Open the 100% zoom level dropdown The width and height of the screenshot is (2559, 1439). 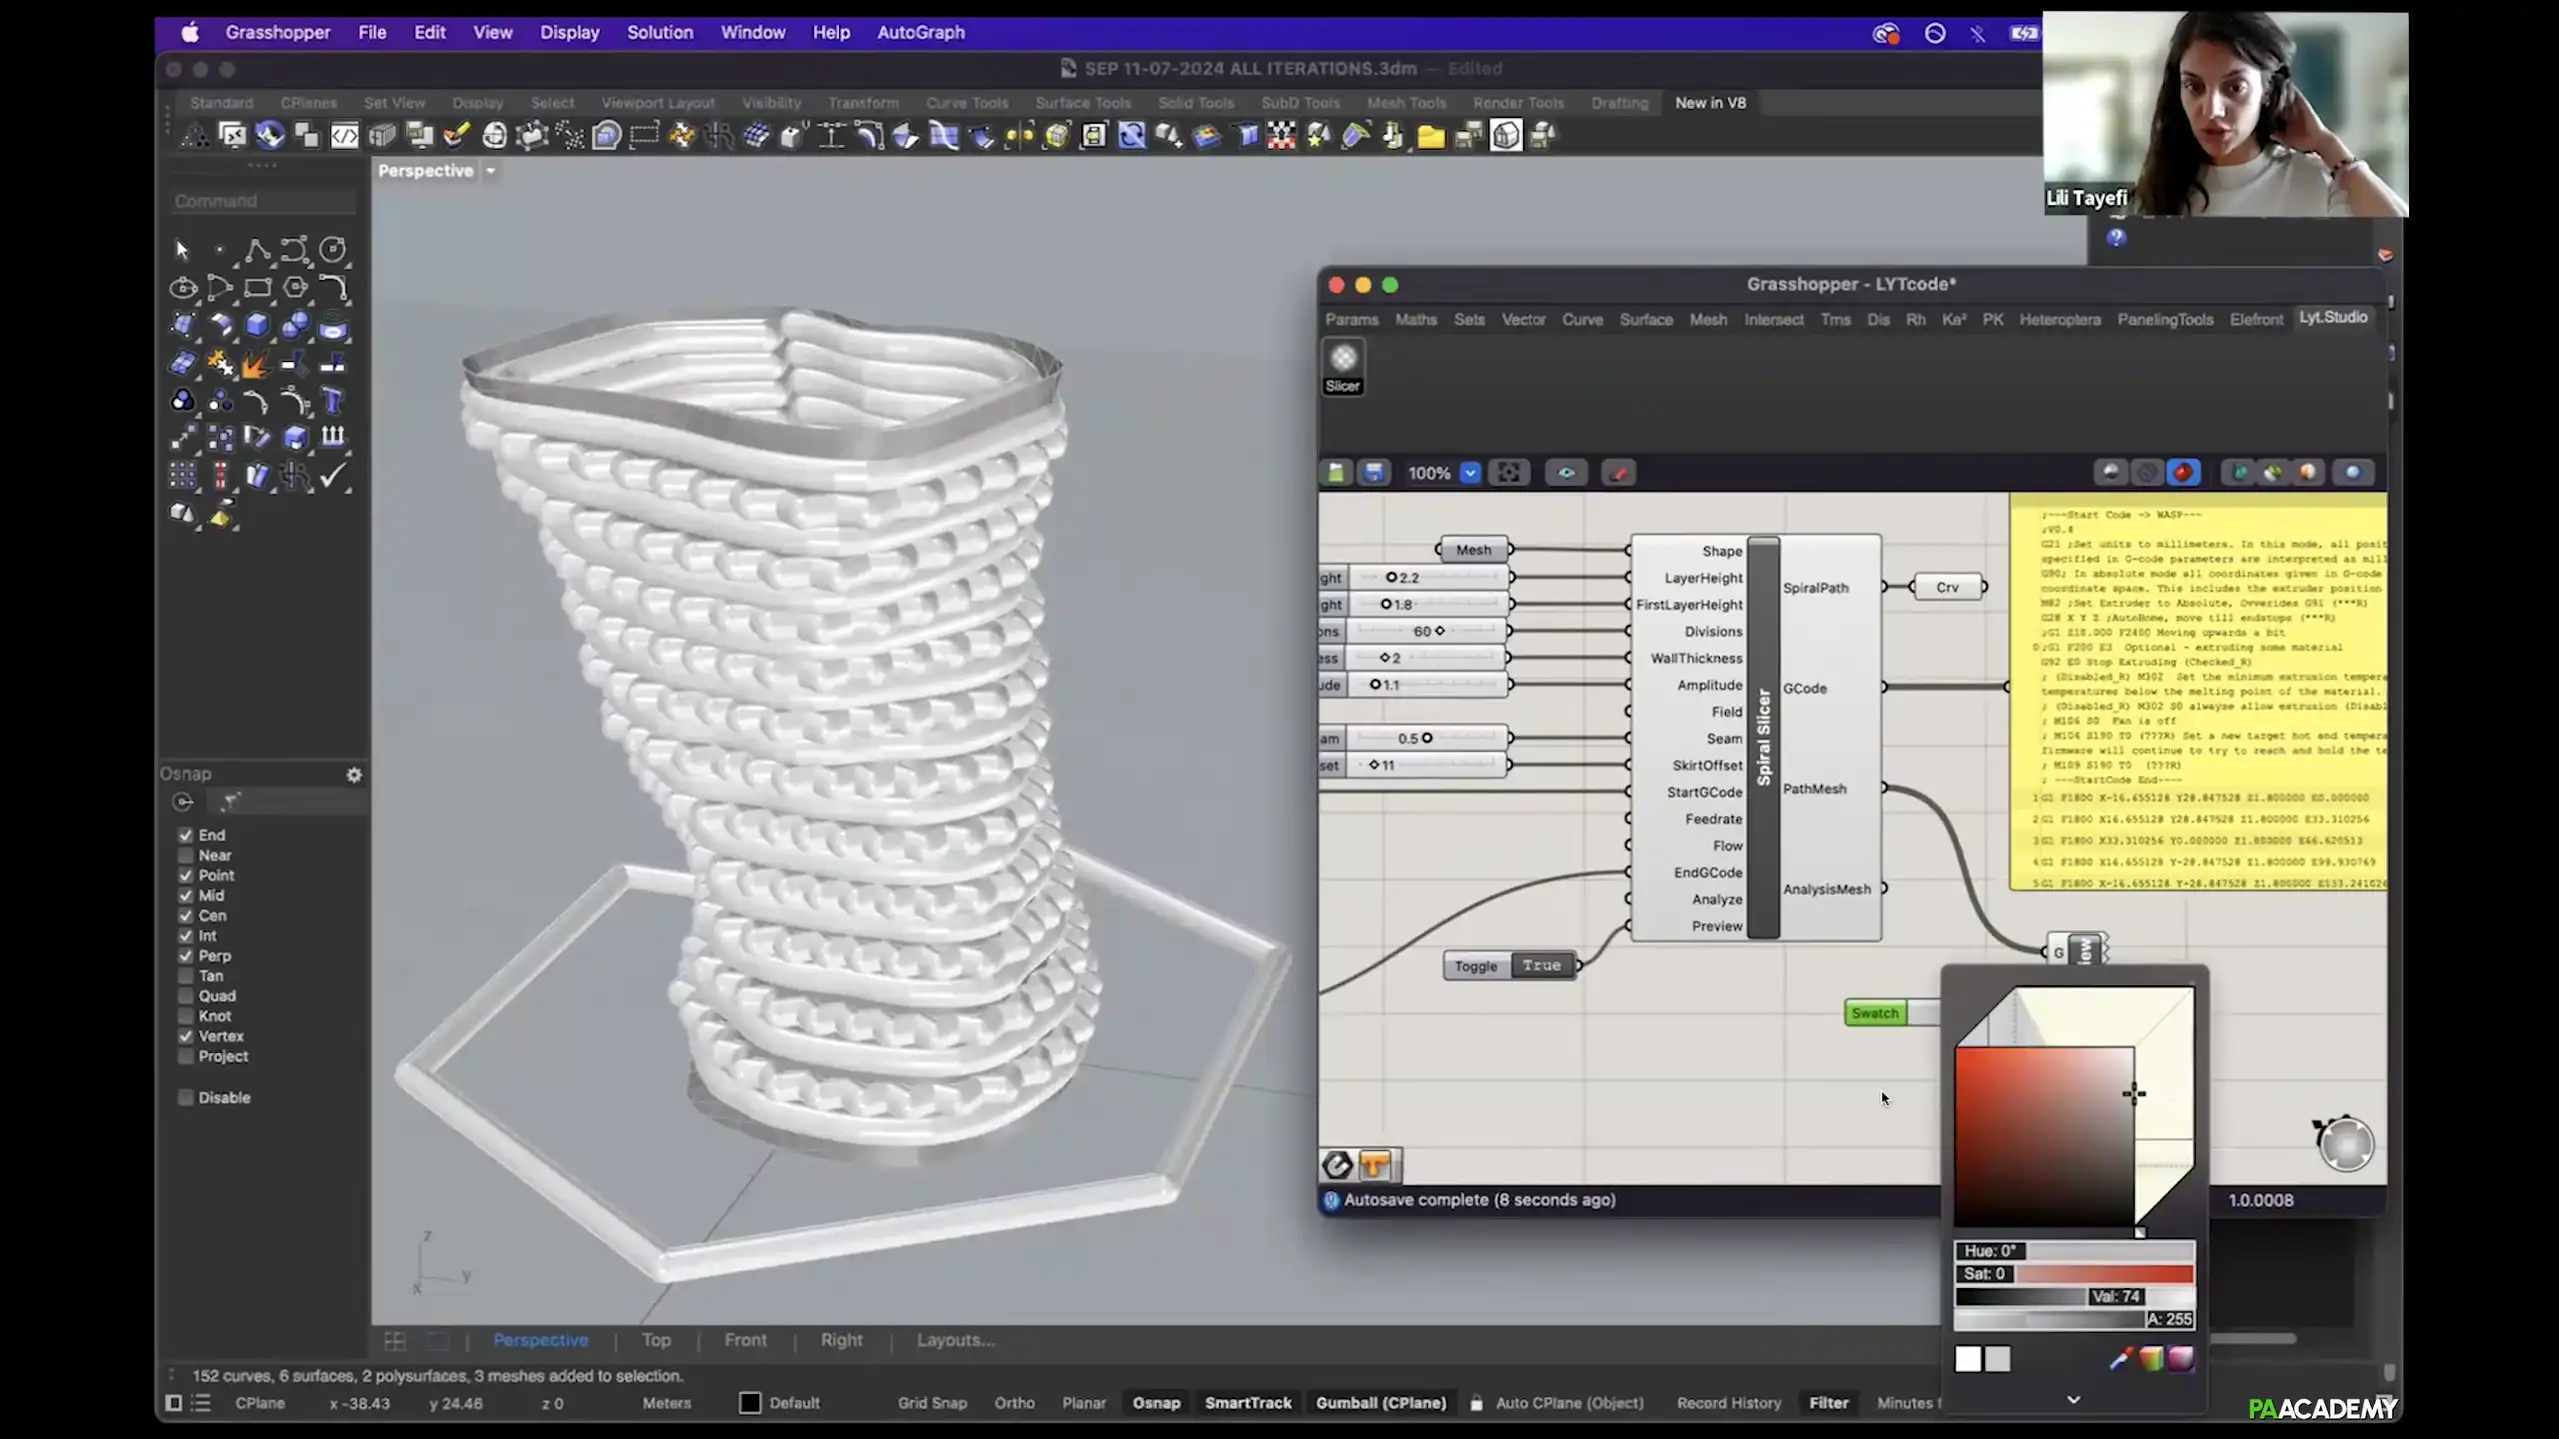[x=1469, y=473]
